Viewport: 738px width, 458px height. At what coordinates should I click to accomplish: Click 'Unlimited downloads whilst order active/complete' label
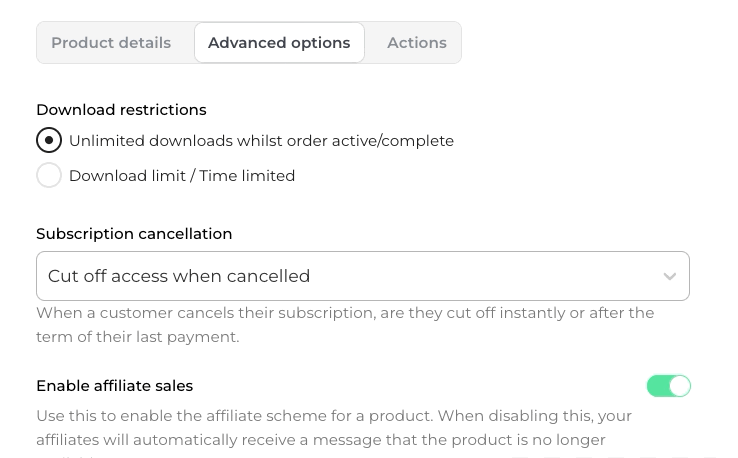point(261,141)
